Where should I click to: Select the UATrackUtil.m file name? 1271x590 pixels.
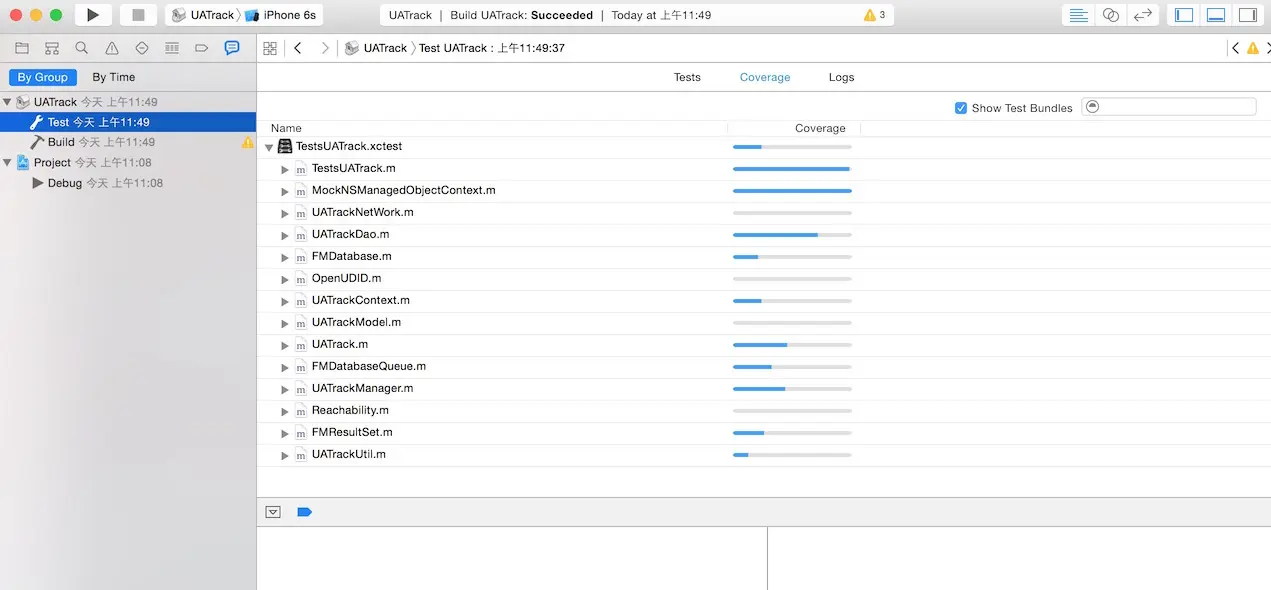coord(348,454)
